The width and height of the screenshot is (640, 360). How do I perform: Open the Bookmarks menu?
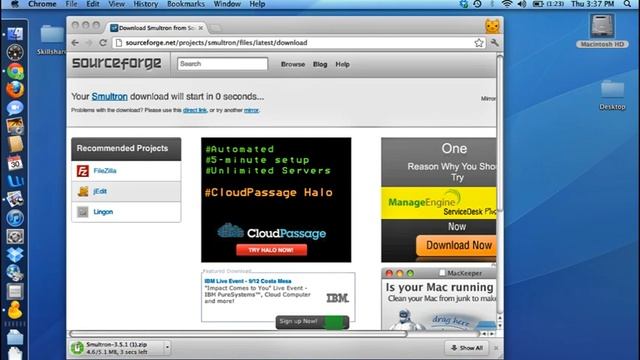(186, 4)
